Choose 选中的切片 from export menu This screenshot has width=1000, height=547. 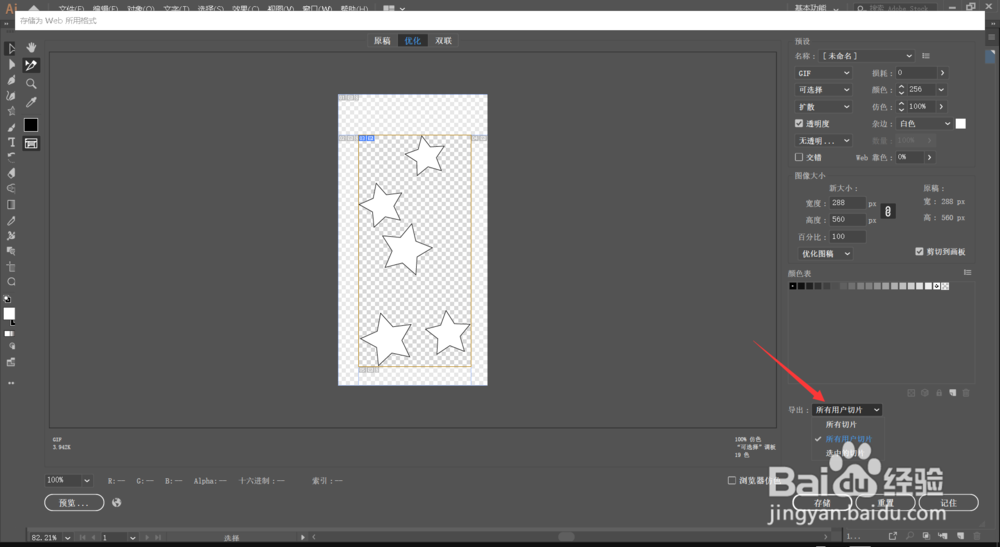coord(847,453)
